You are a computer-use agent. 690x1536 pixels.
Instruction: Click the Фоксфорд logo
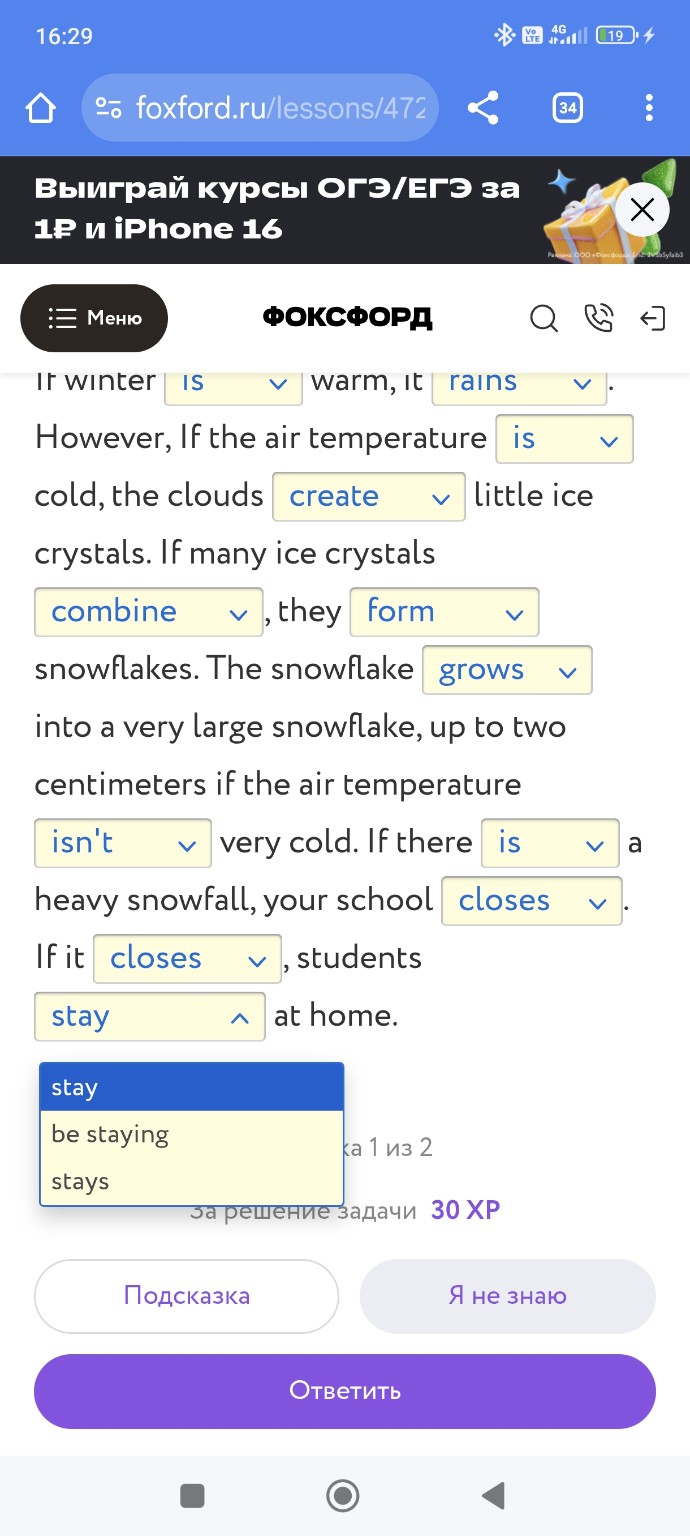coord(347,318)
